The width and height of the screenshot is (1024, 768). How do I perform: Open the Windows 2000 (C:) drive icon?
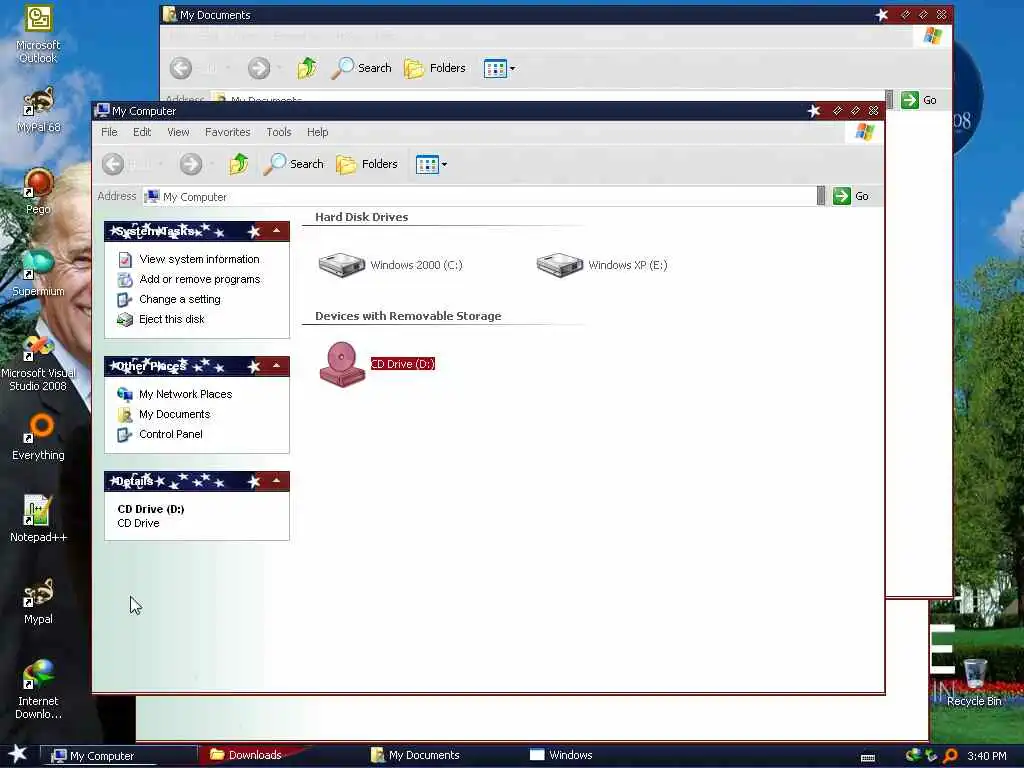point(342,264)
